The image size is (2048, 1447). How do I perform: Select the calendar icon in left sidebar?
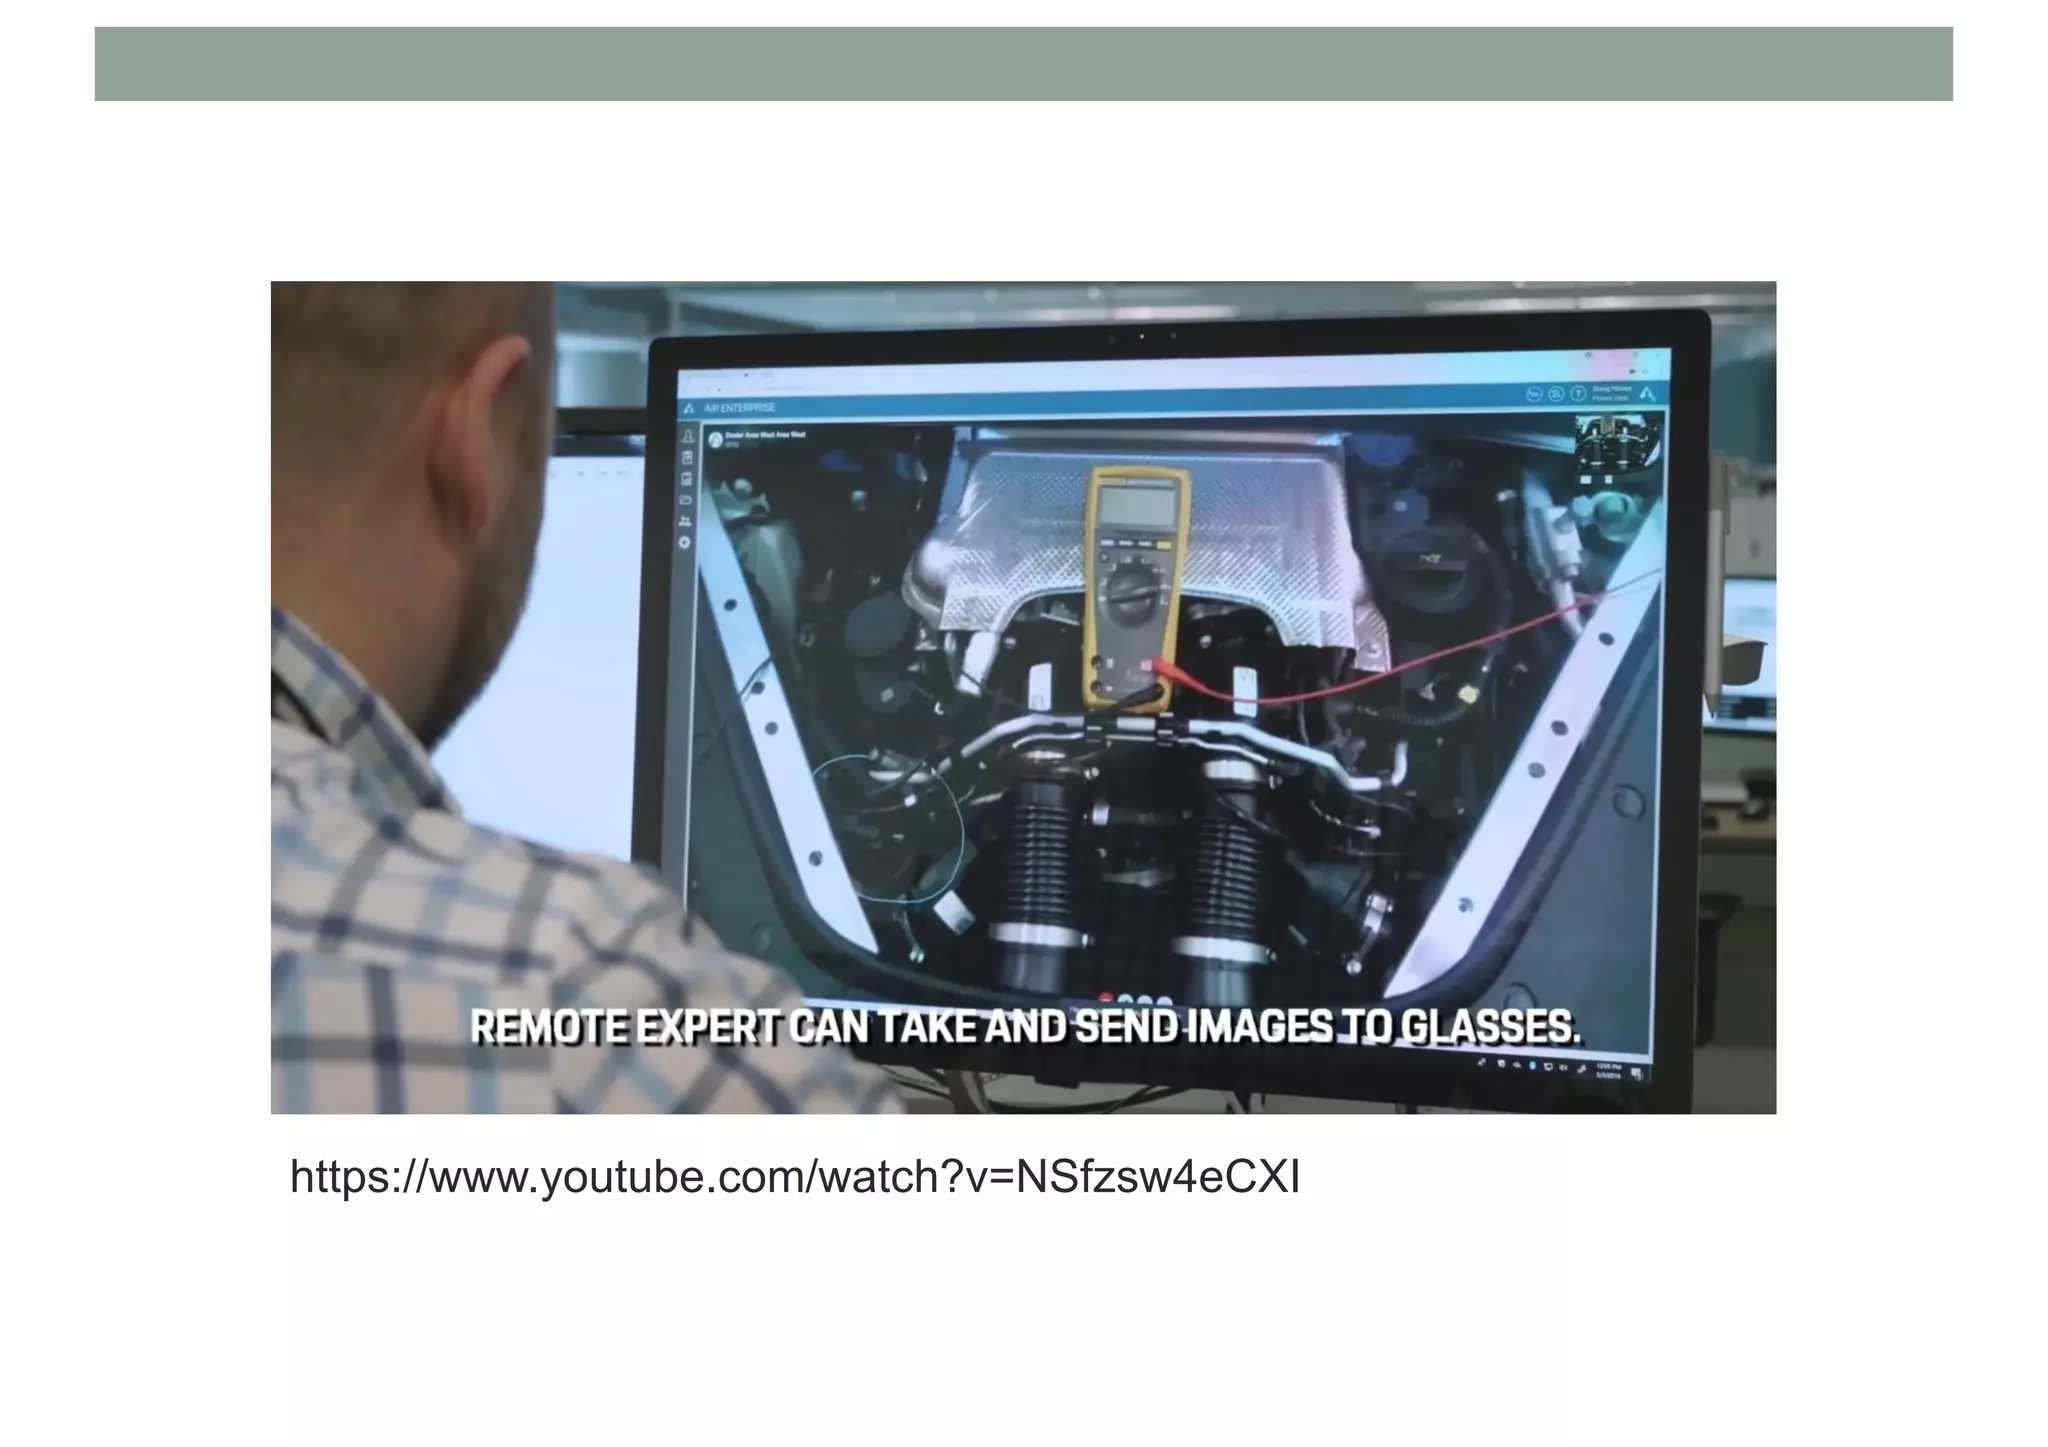(x=687, y=479)
